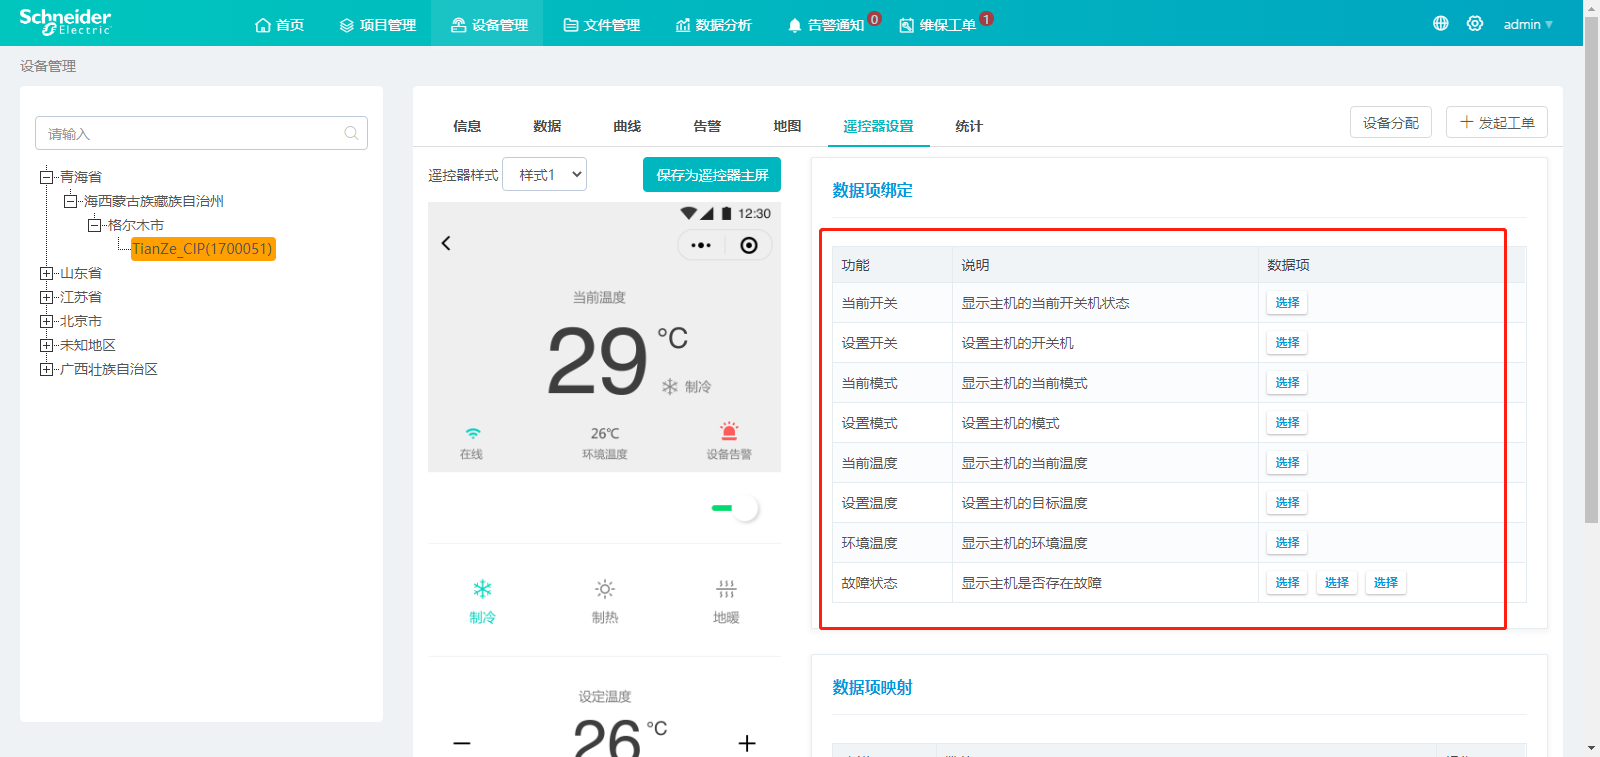Click 设备管理 breadcrumb text
1600x757 pixels.
(x=48, y=66)
